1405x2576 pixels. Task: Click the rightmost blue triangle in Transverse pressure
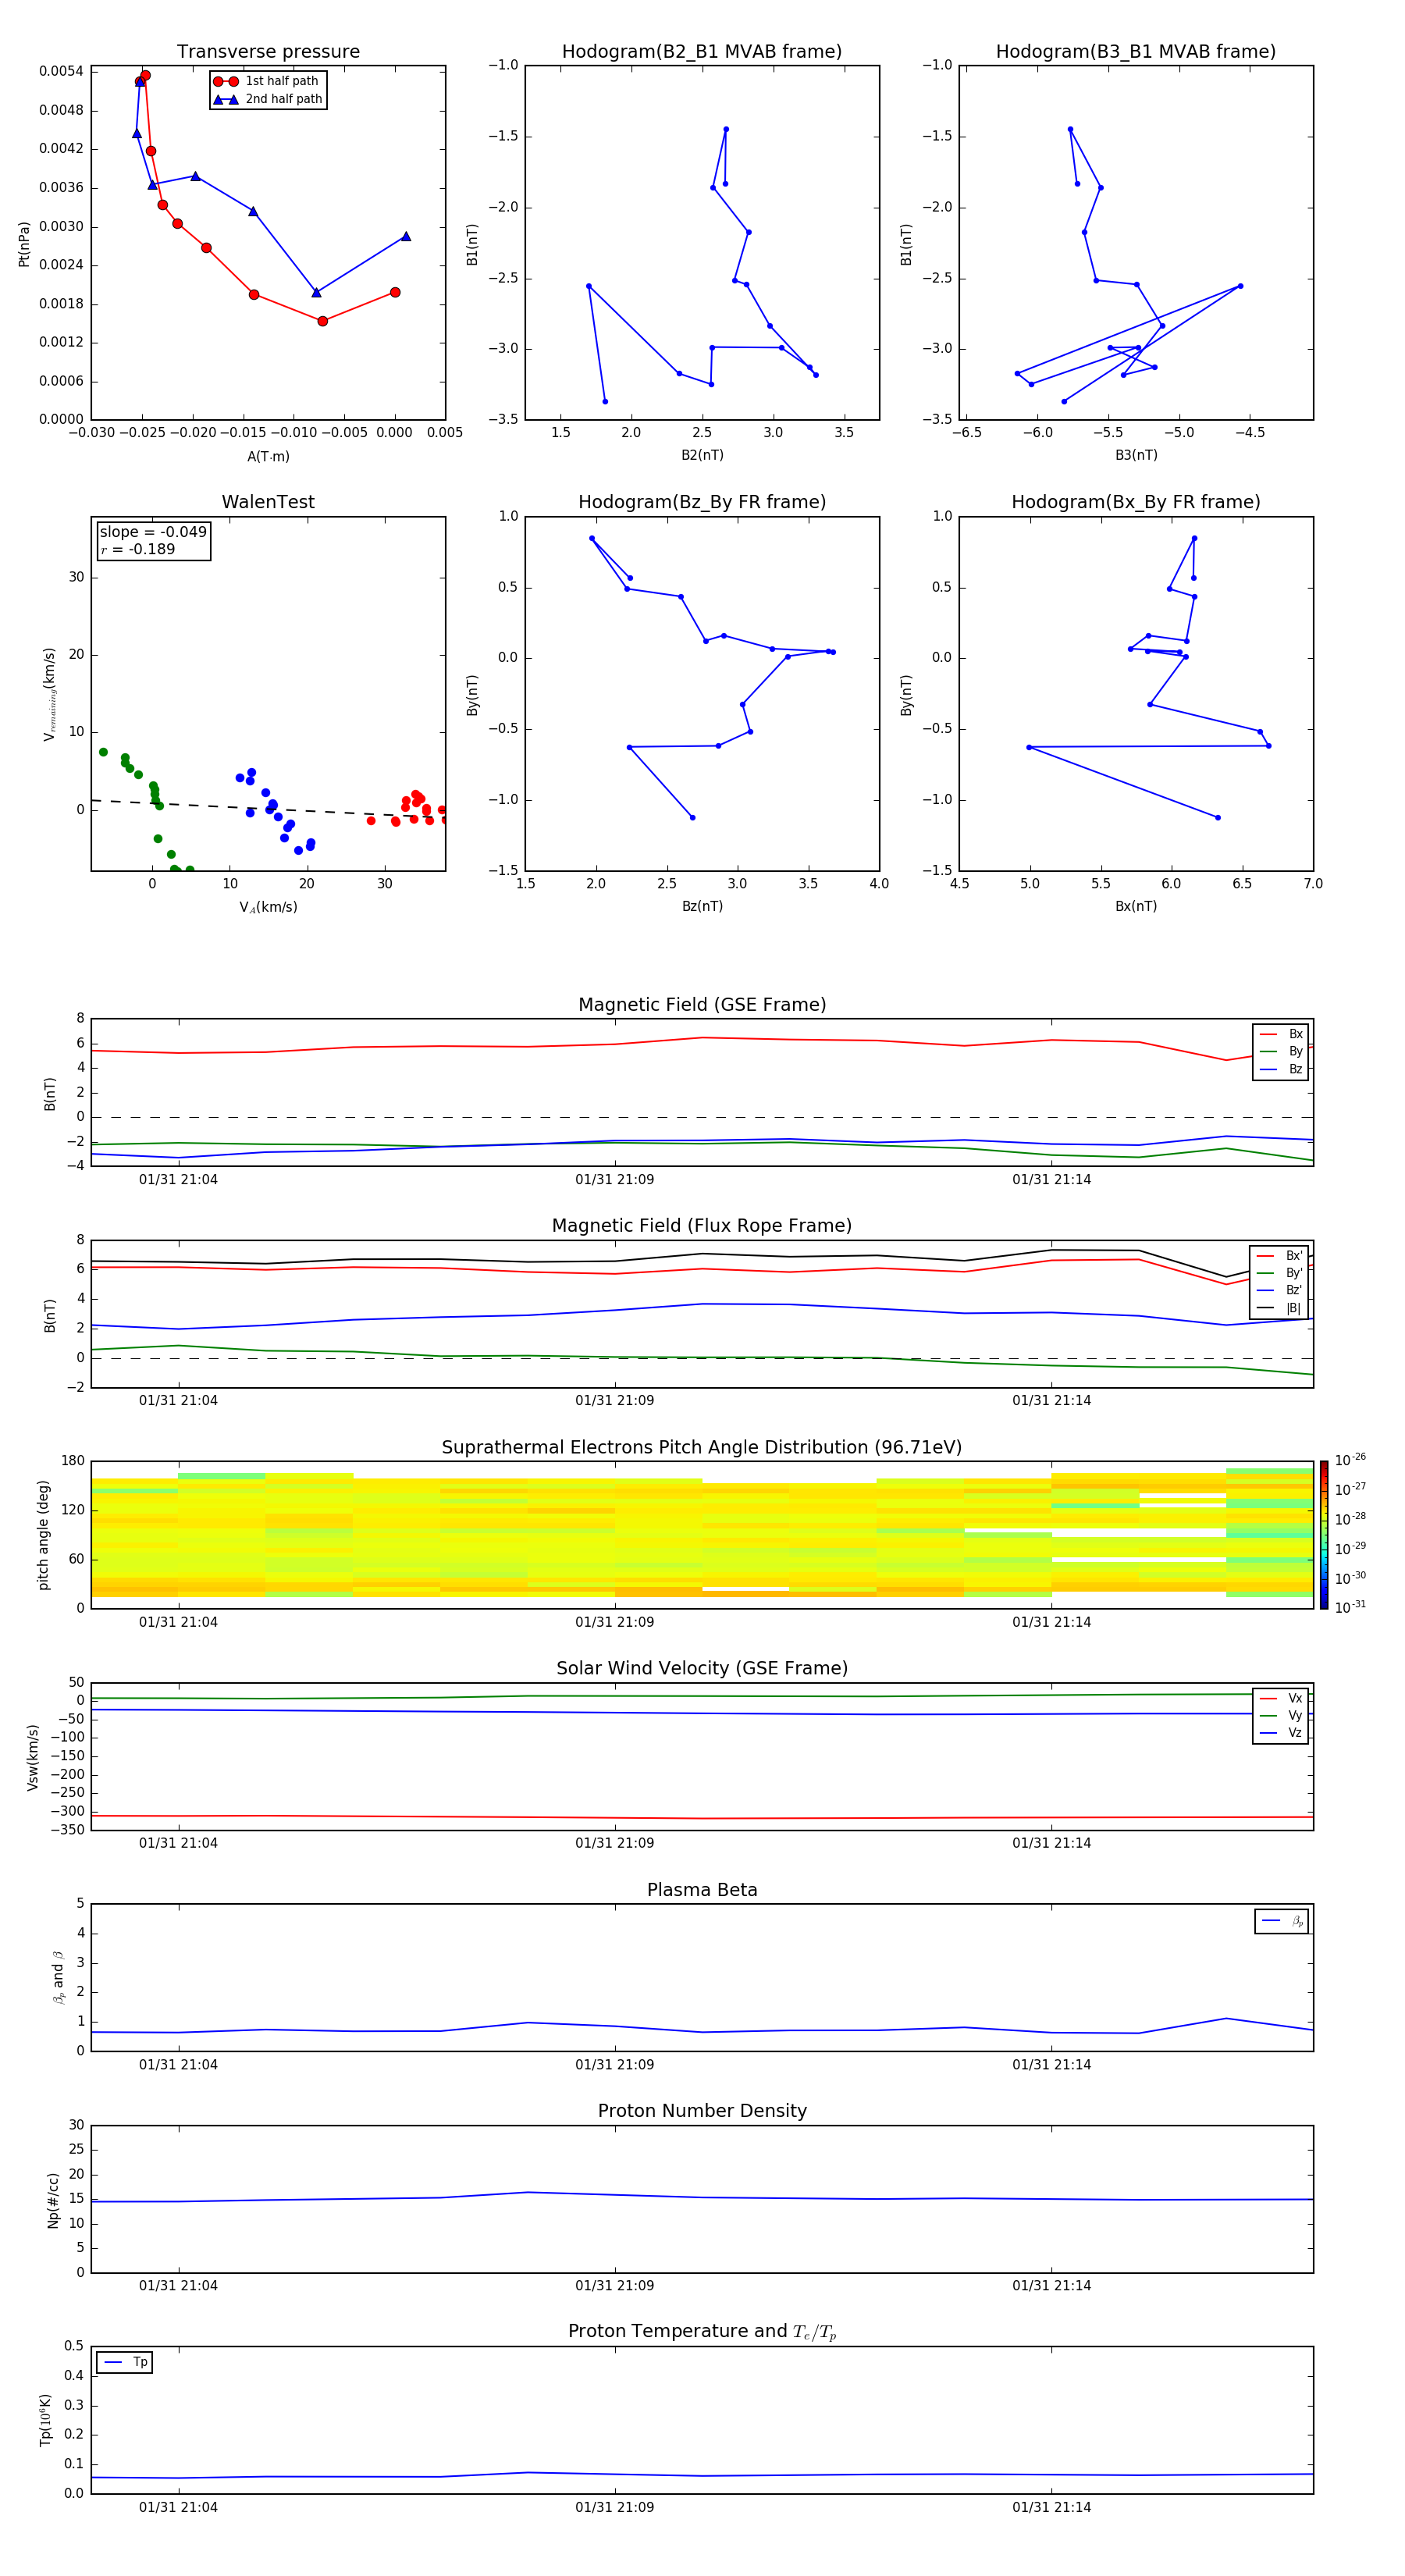click(x=406, y=237)
